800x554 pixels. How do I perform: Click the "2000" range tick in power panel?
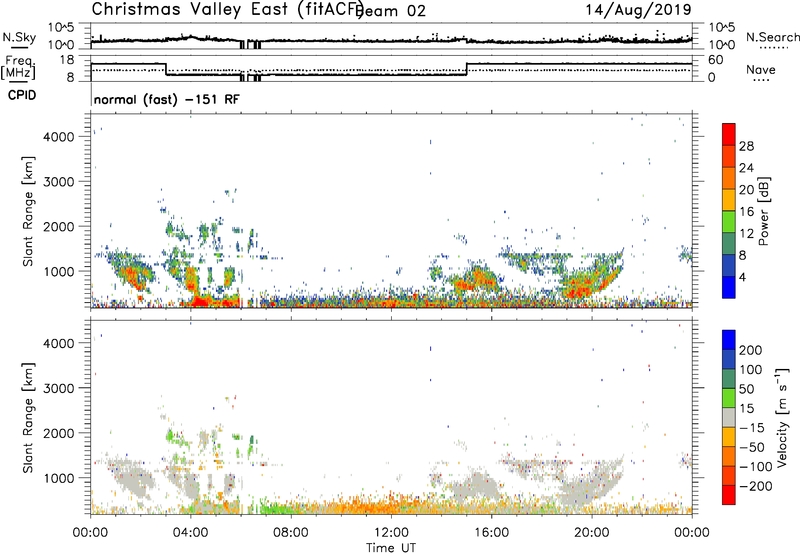coord(59,226)
